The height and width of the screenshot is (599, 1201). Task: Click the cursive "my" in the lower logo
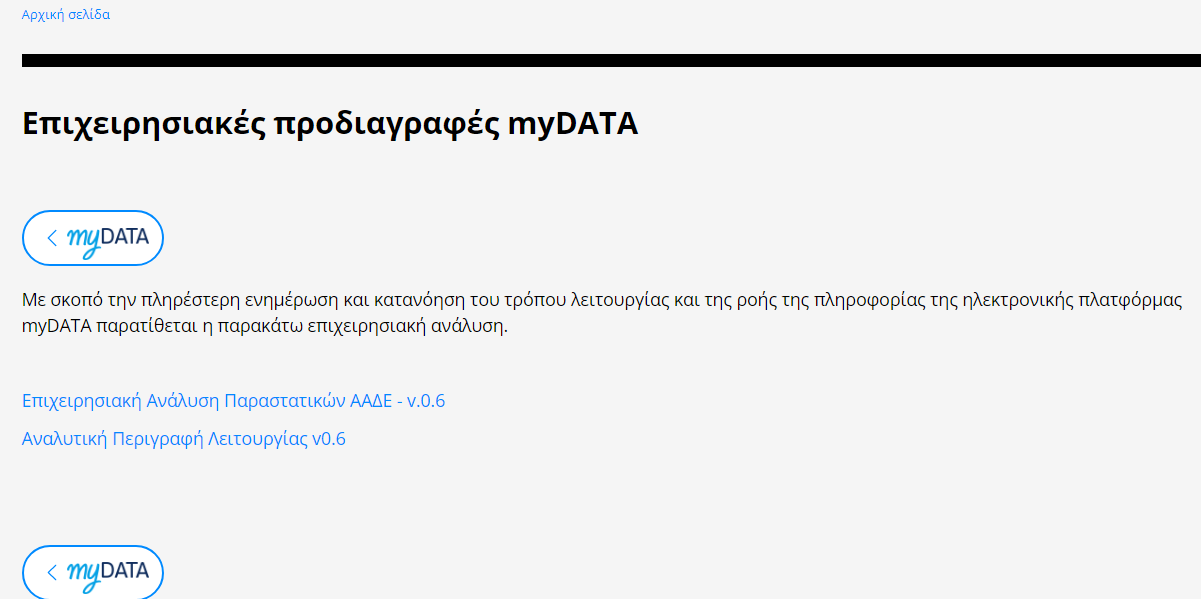click(x=84, y=575)
